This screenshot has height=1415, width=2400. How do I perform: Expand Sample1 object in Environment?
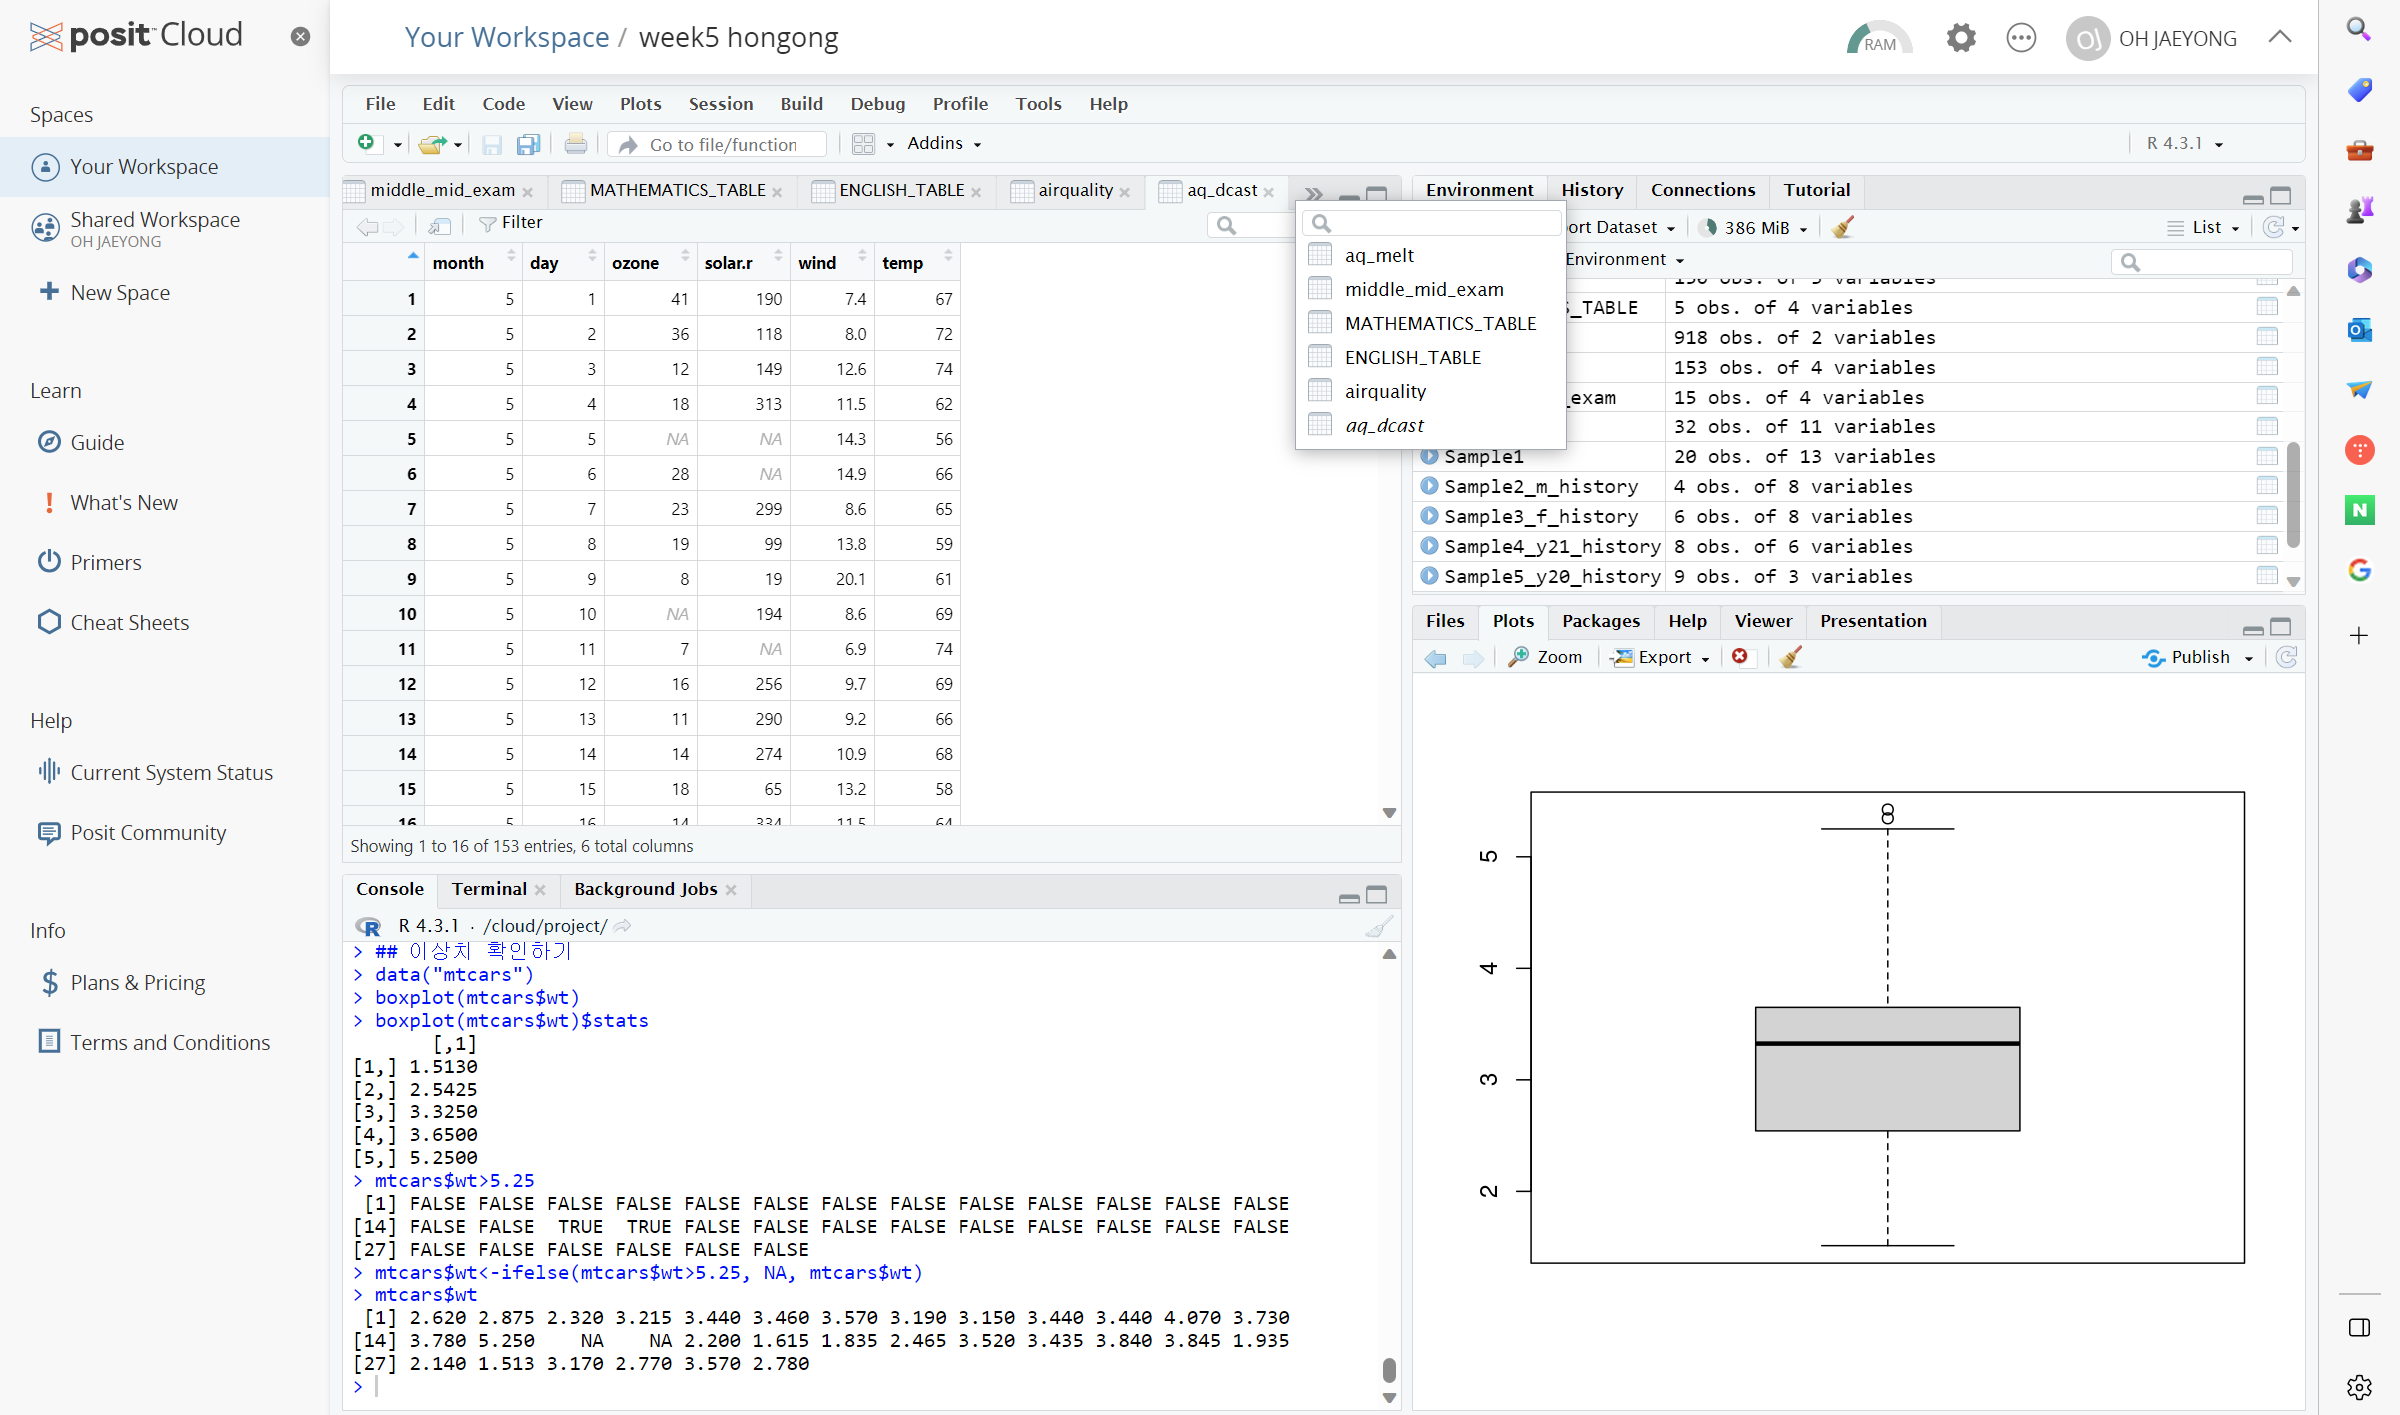point(1429,457)
